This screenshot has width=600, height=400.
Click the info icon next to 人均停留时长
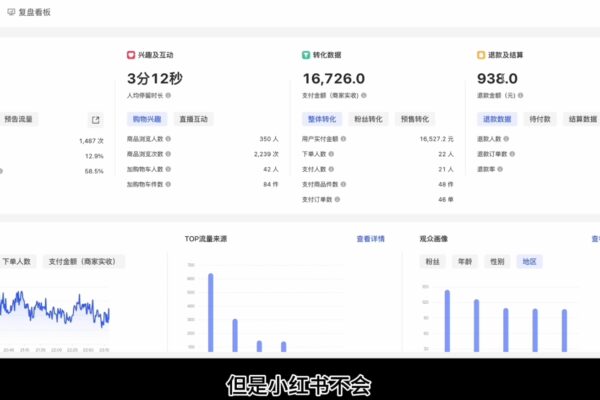tap(168, 95)
